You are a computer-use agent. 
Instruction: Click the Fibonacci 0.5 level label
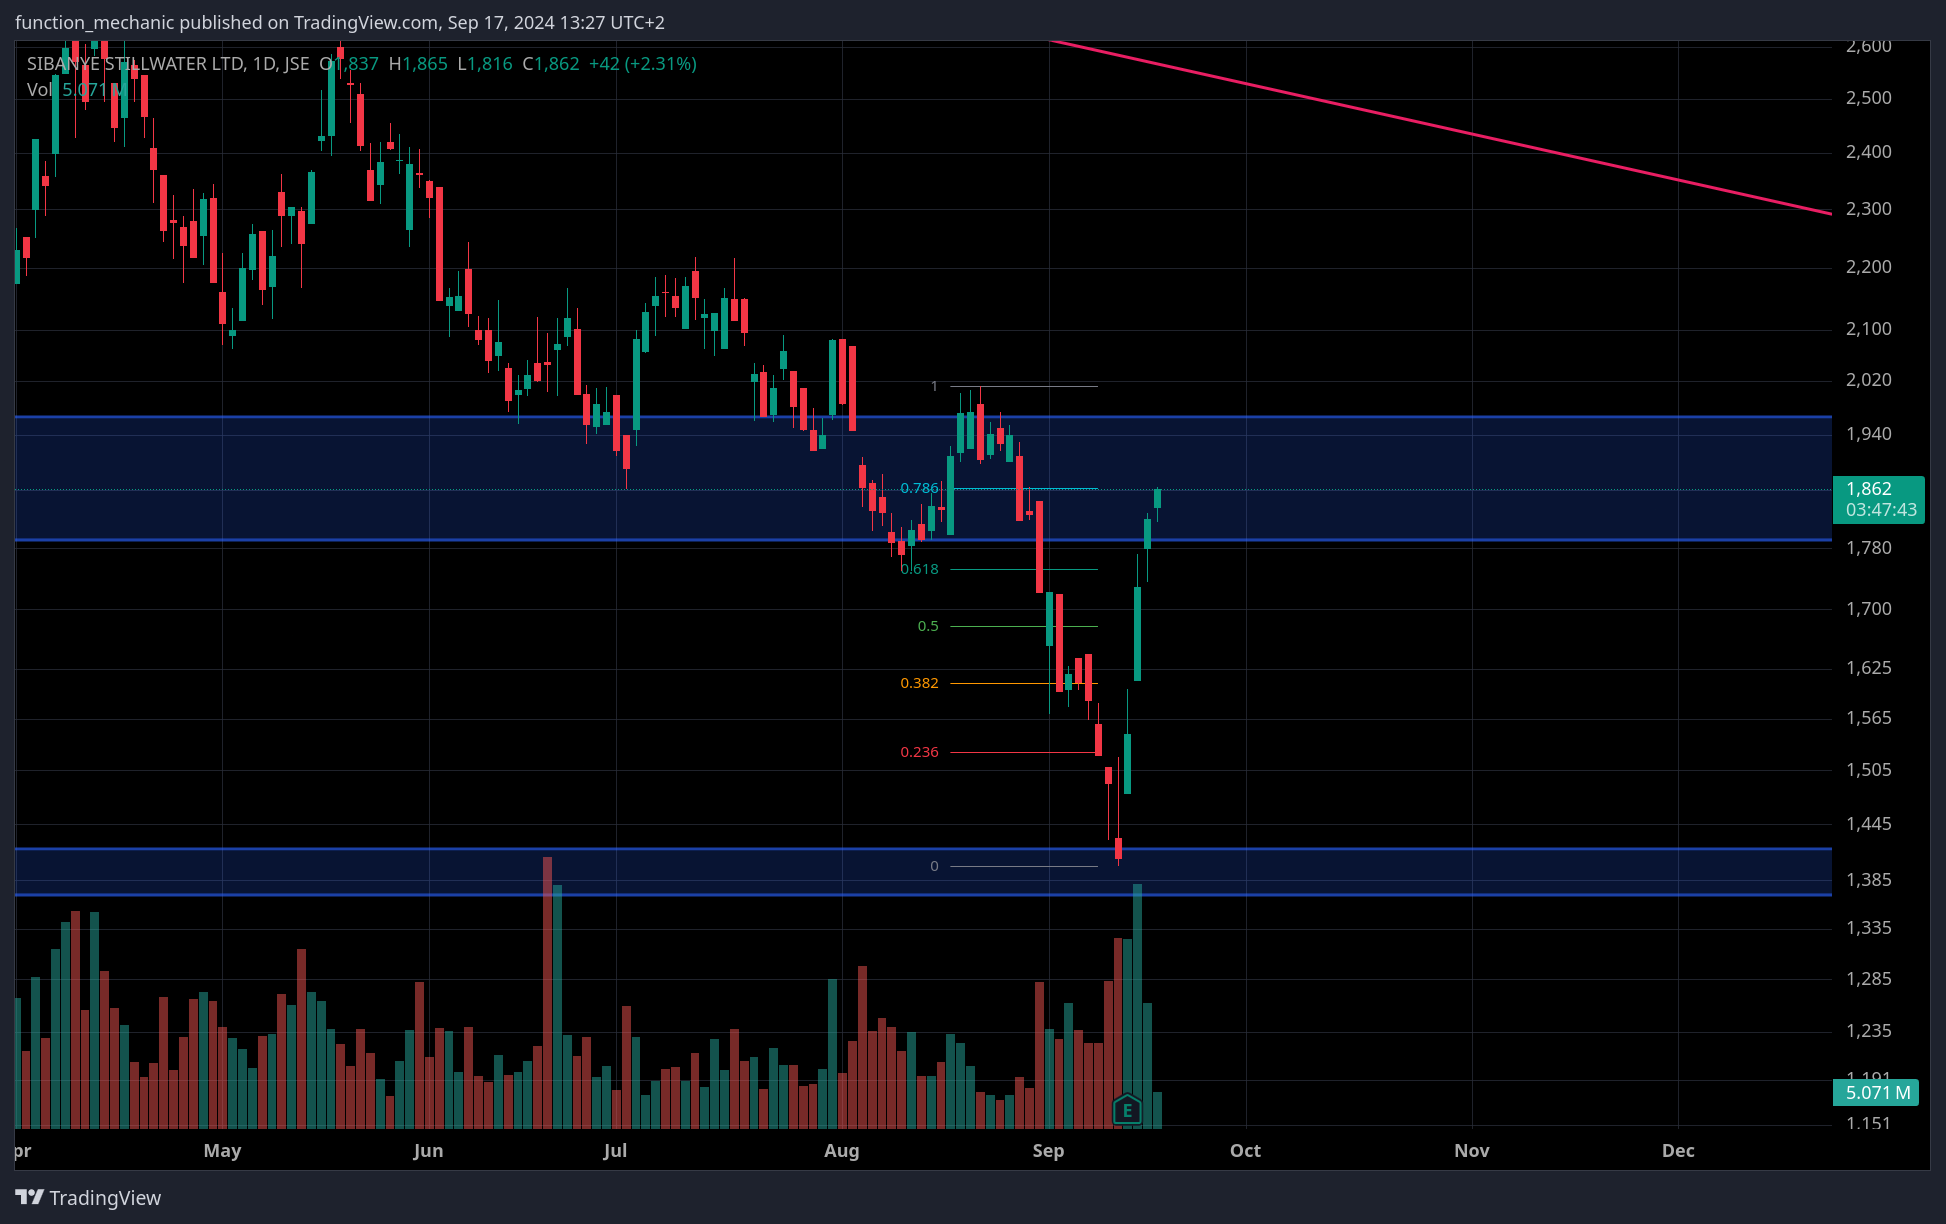click(x=928, y=626)
